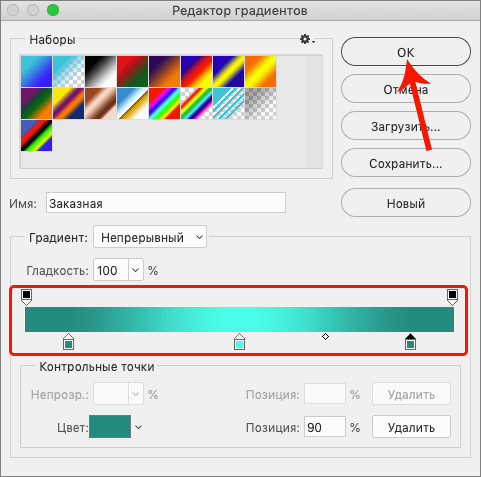The width and height of the screenshot is (481, 477).
Task: Click the green window zoom button
Action: (x=53, y=10)
